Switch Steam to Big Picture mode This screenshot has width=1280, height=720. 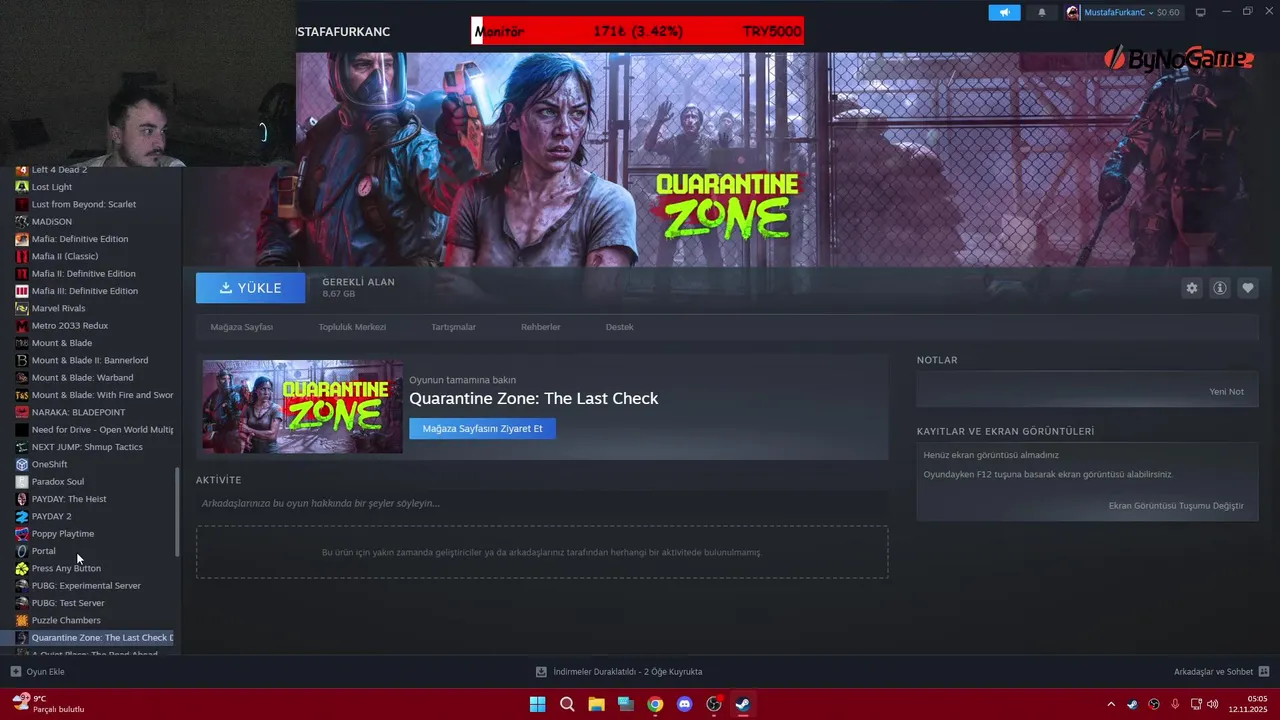(x=1200, y=12)
